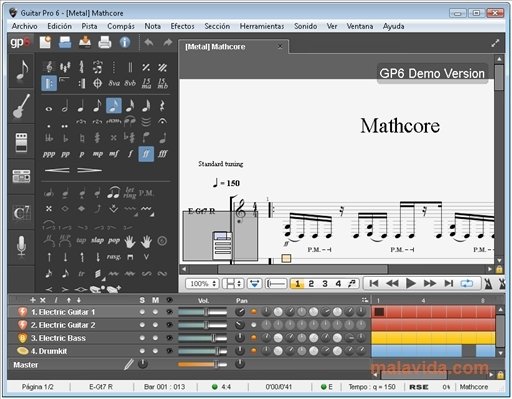Screen dimensions: 512x399
Task: Toggle loop playback button
Action: pyautogui.click(x=467, y=284)
